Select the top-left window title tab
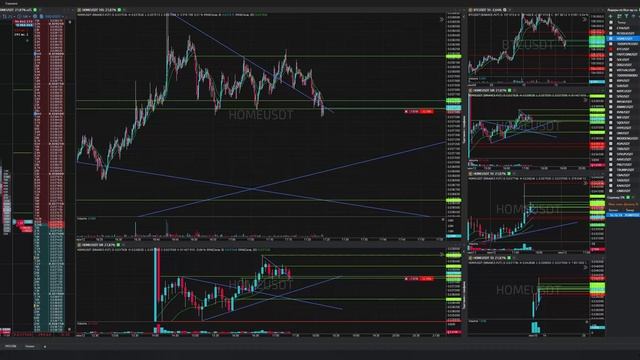Image resolution: width=640 pixels, height=360 pixels. tap(11, 3)
